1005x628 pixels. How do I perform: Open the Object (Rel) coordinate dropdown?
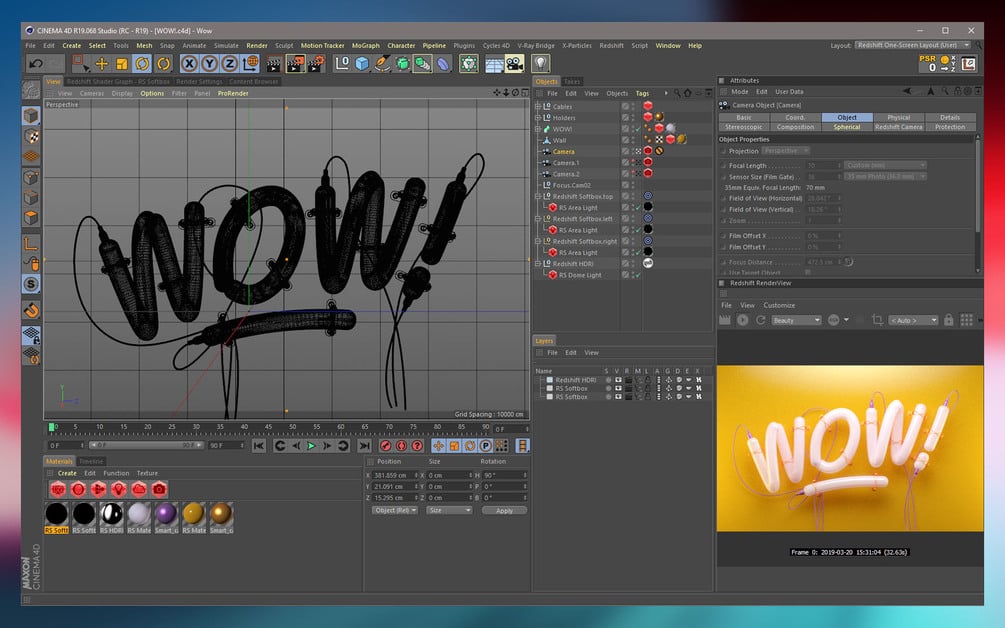coord(395,510)
